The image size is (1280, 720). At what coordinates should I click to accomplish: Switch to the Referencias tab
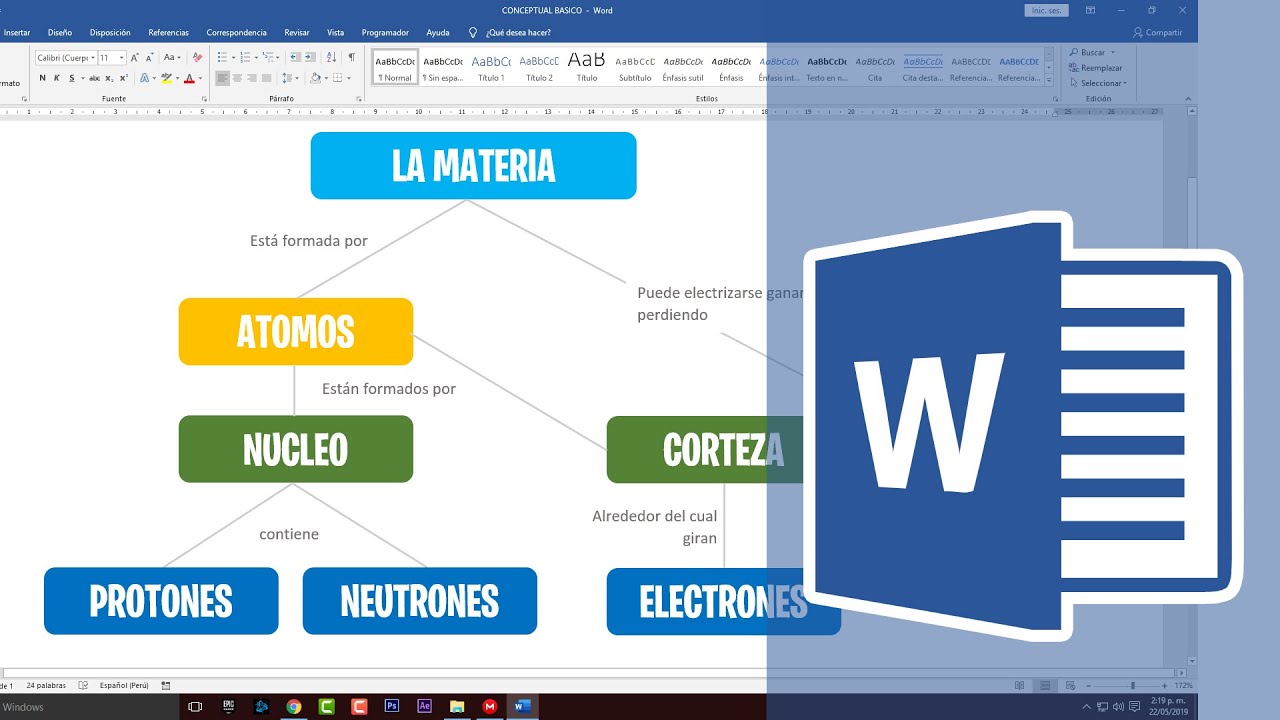tap(168, 32)
